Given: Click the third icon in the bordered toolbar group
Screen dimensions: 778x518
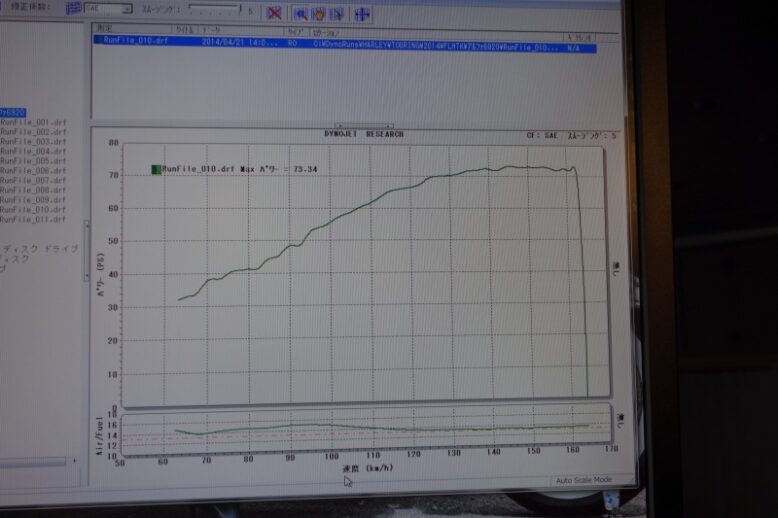Looking at the screenshot, I should coord(336,14).
